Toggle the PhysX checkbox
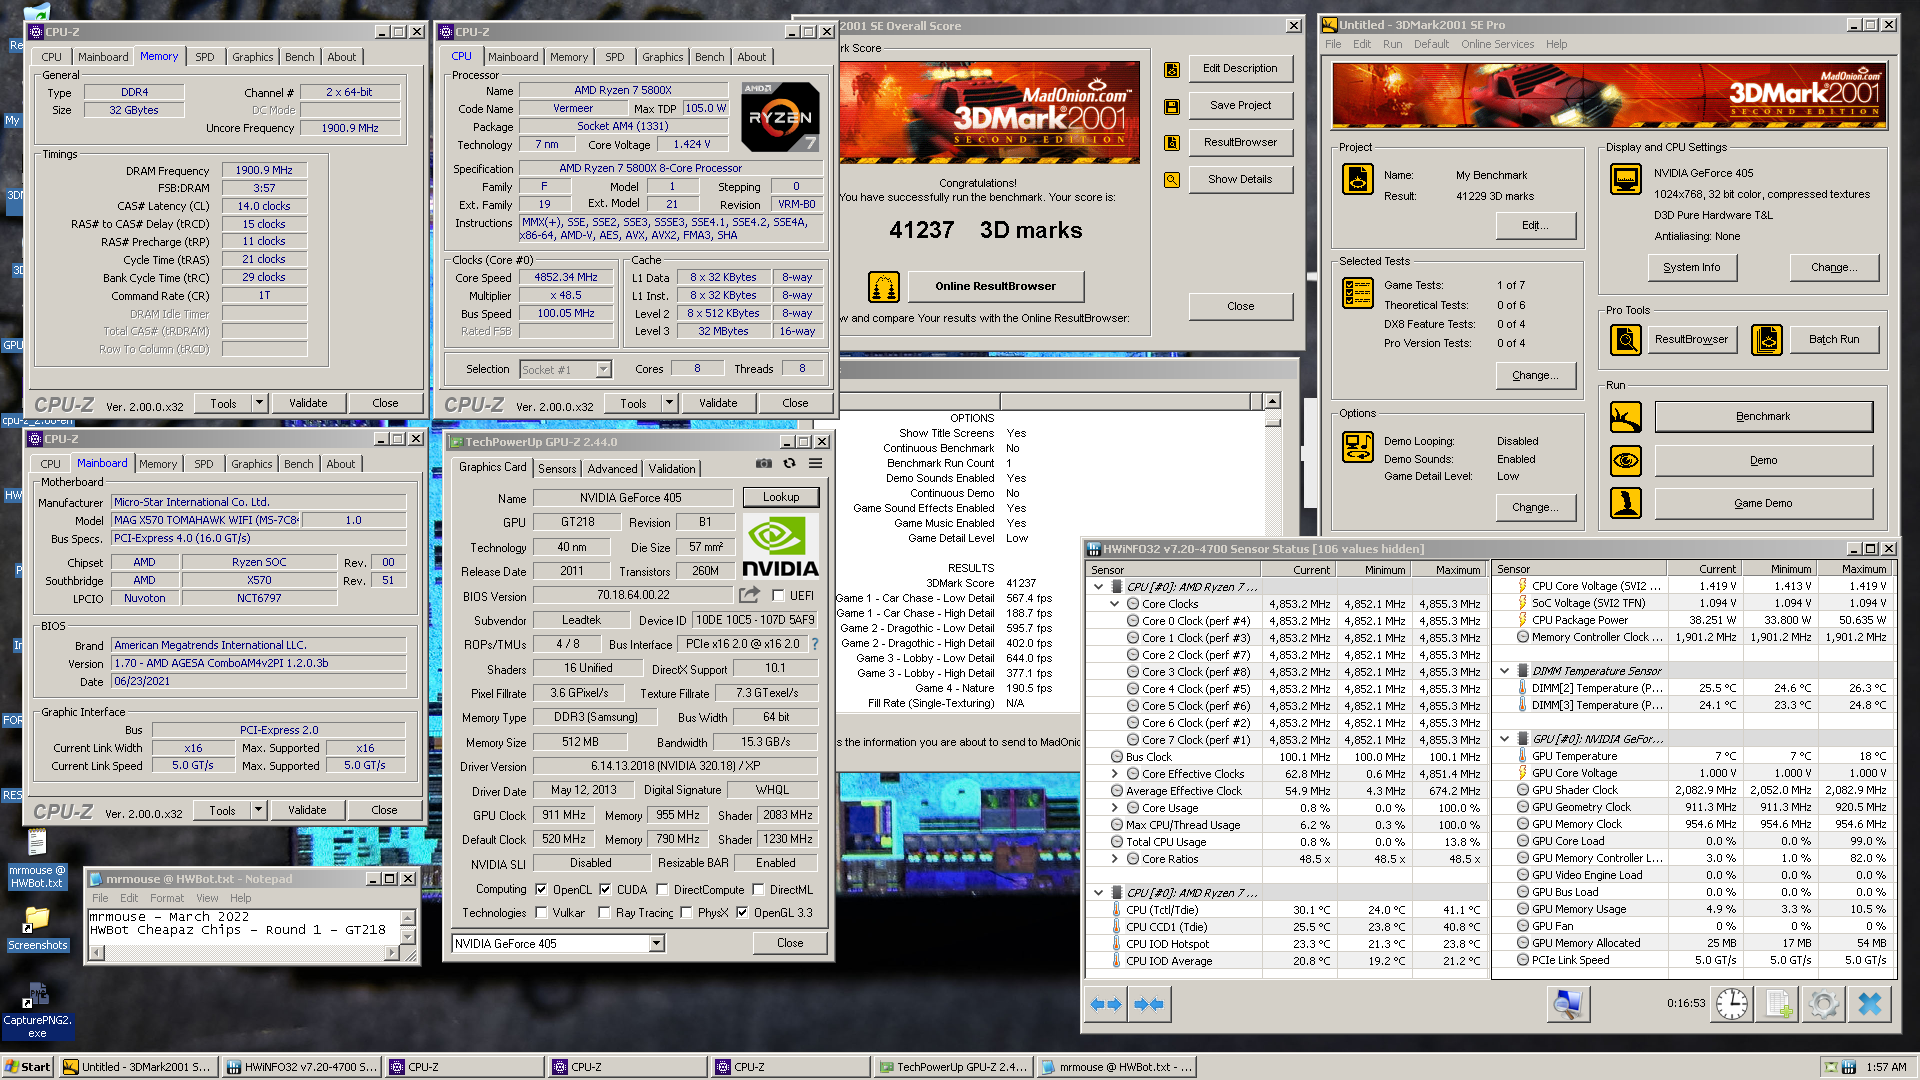This screenshot has height=1080, width=1920. pos(686,912)
